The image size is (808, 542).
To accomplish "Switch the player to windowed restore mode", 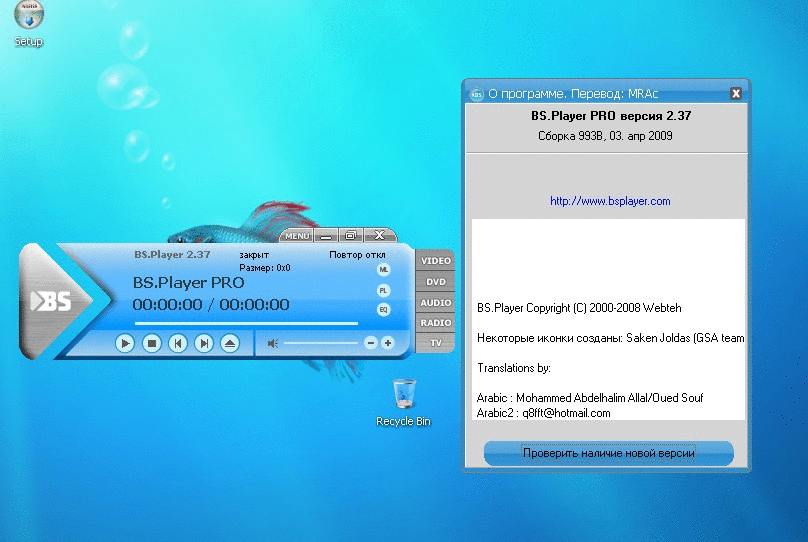I will click(x=351, y=235).
